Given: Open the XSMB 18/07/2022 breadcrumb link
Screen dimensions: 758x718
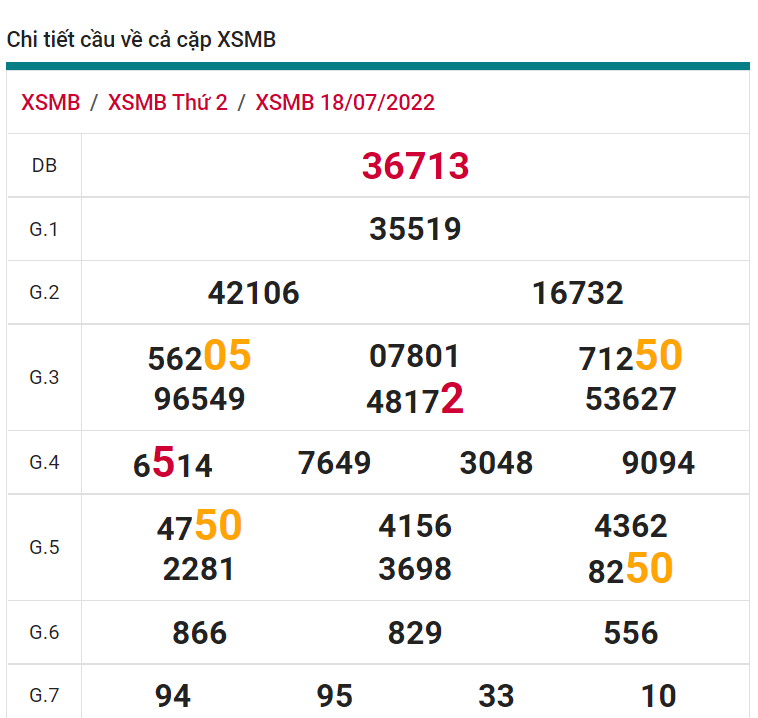Looking at the screenshot, I should (x=345, y=102).
